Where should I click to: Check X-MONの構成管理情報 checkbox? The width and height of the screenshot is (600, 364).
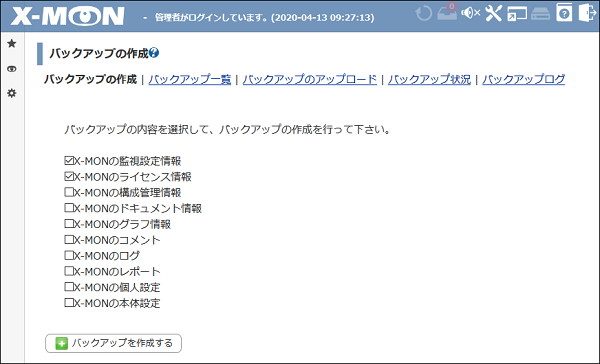(x=69, y=192)
